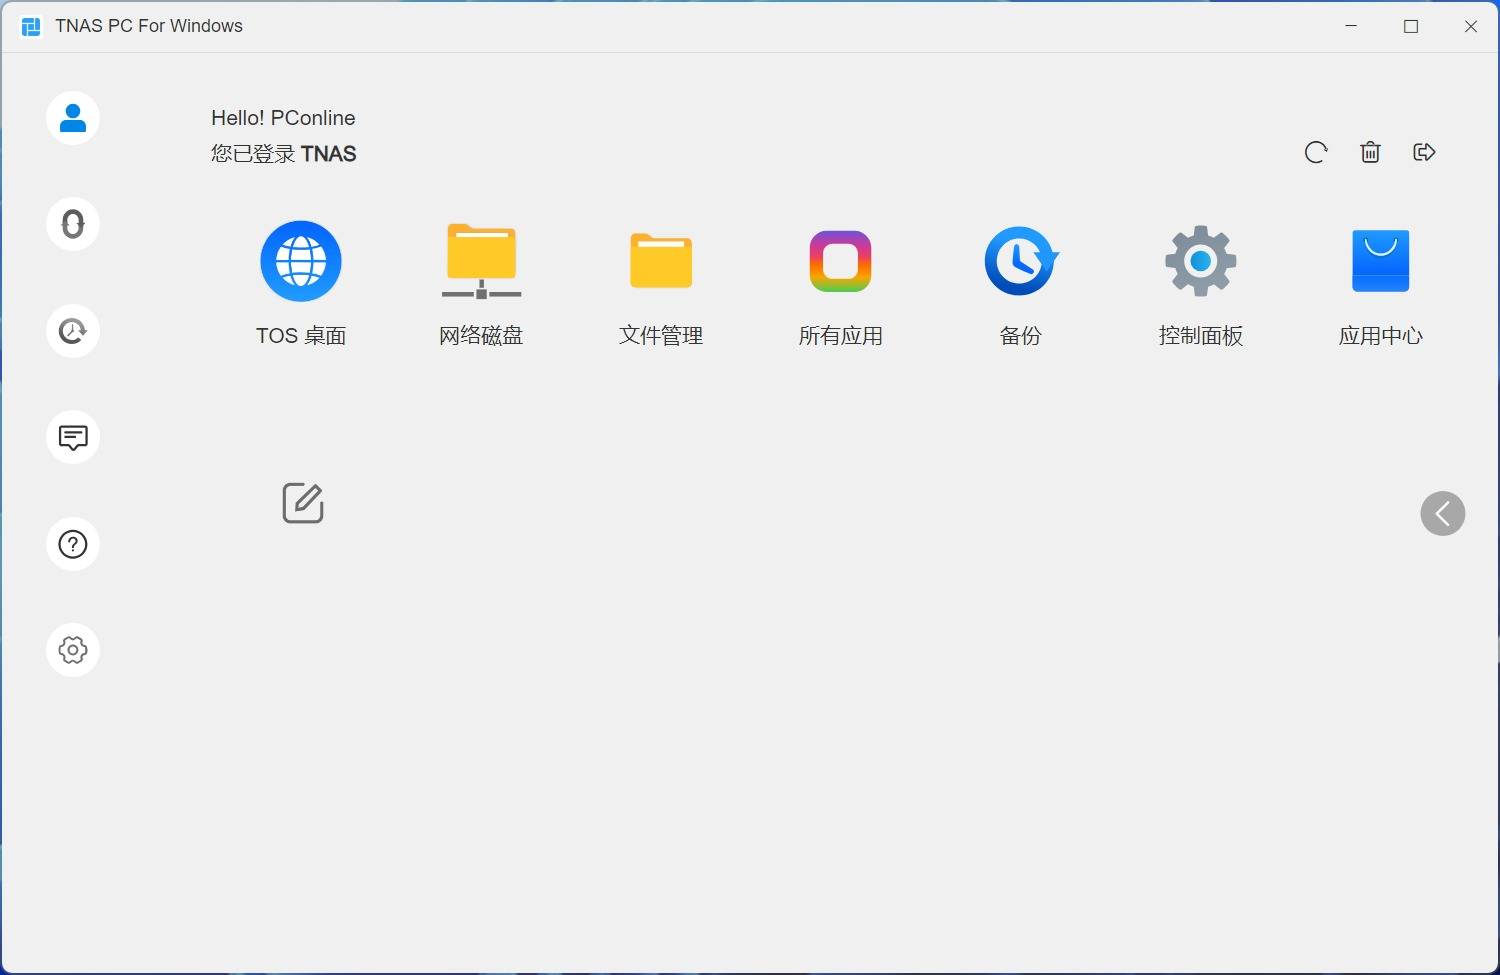The height and width of the screenshot is (975, 1500).
Task: Open 网络磁盘 network drive icon
Action: pos(481,261)
